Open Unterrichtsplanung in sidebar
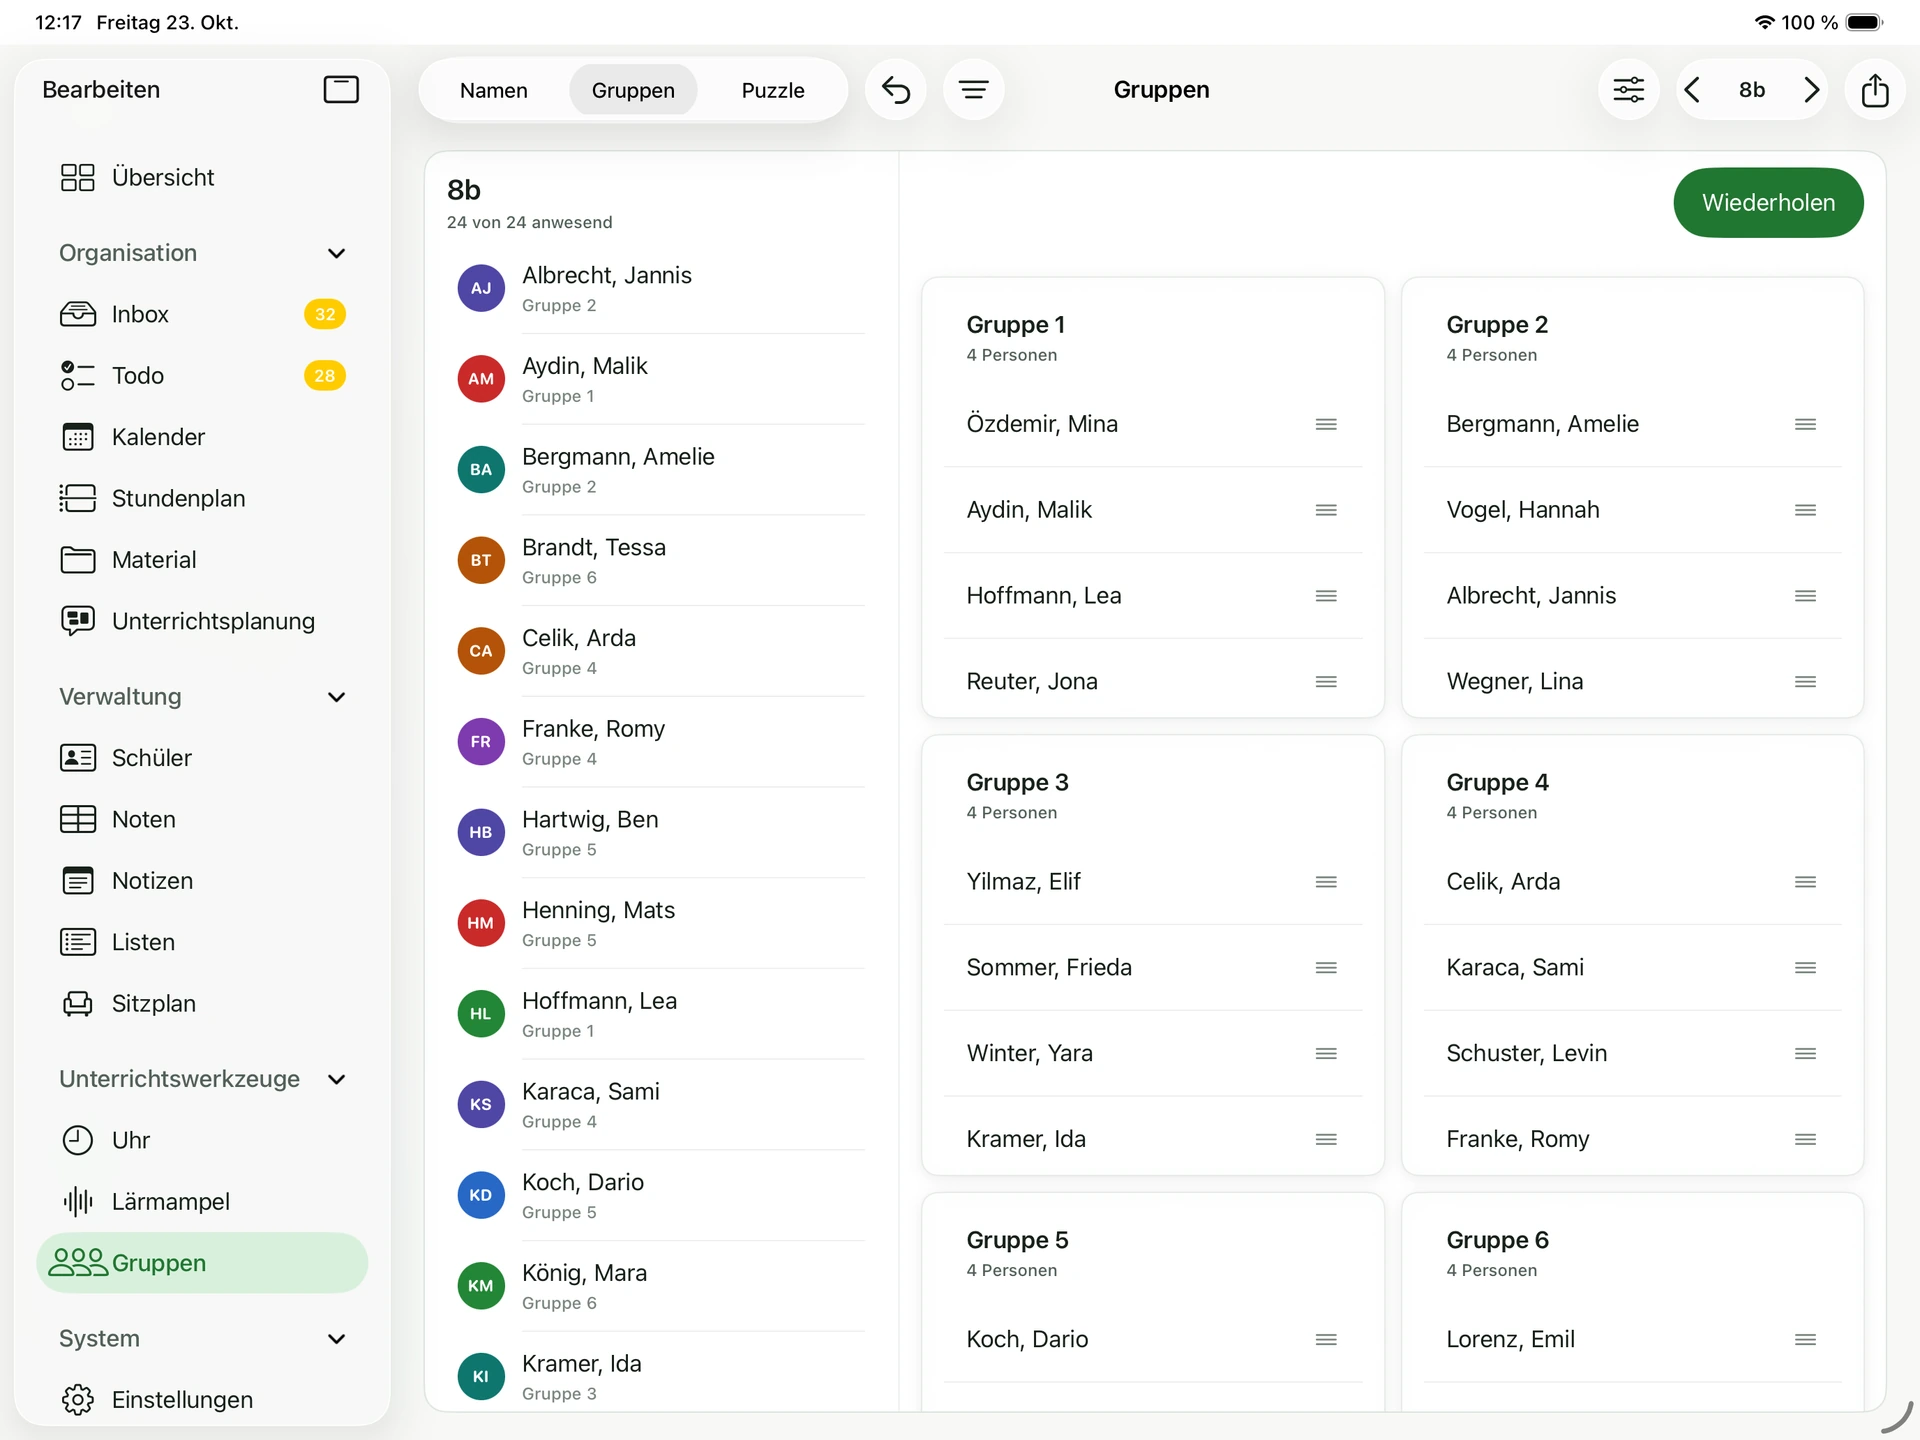1920x1440 pixels. [x=202, y=621]
